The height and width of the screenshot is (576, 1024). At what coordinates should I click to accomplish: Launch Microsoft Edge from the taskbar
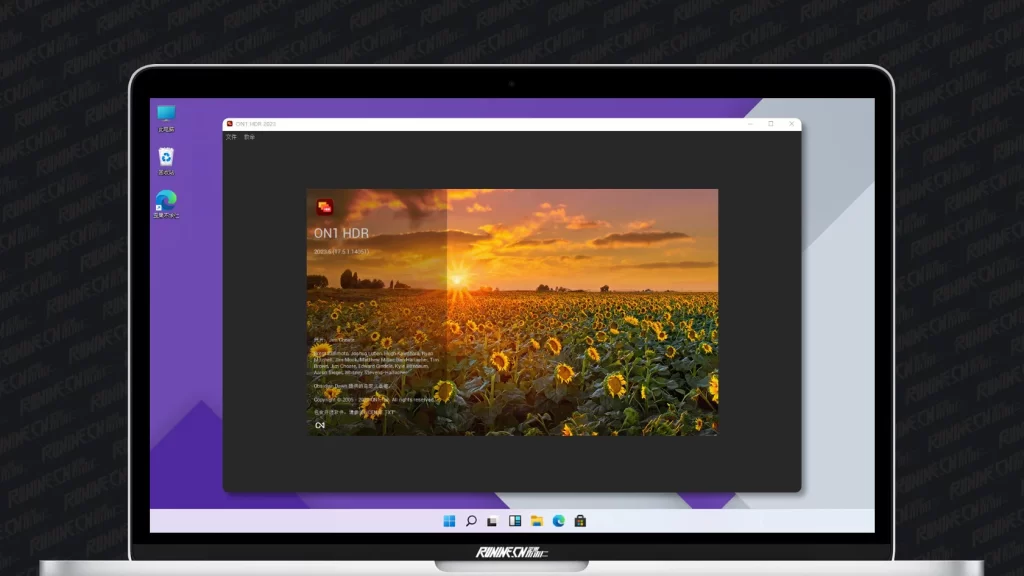tap(559, 521)
